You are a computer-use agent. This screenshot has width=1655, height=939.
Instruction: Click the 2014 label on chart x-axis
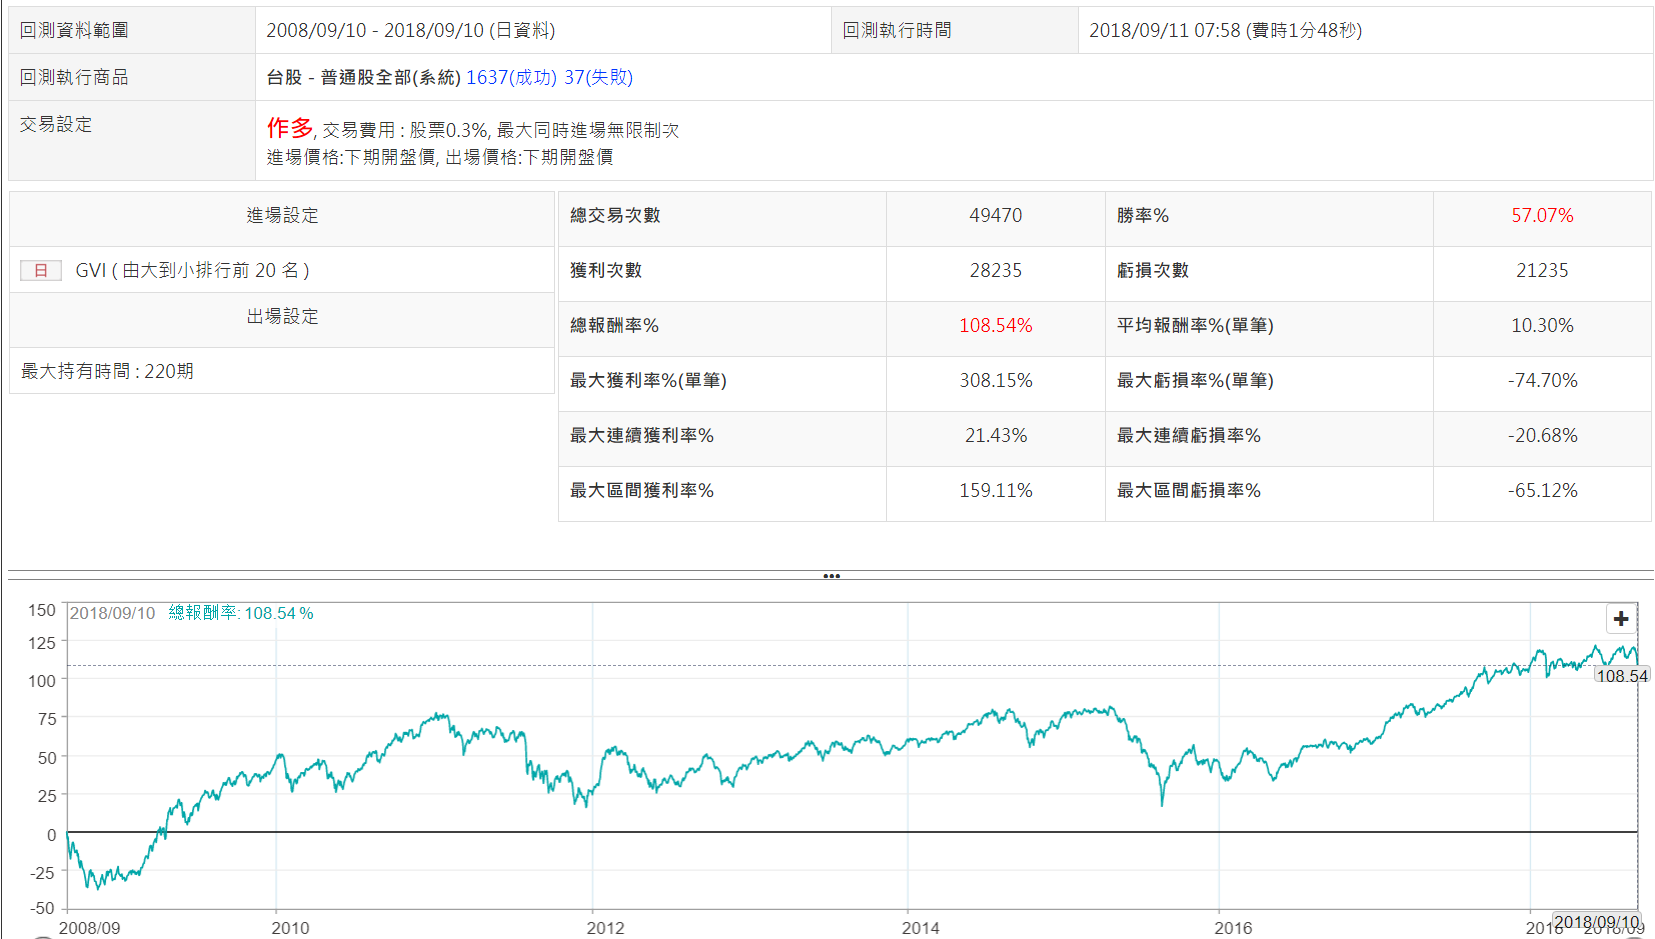click(x=920, y=928)
